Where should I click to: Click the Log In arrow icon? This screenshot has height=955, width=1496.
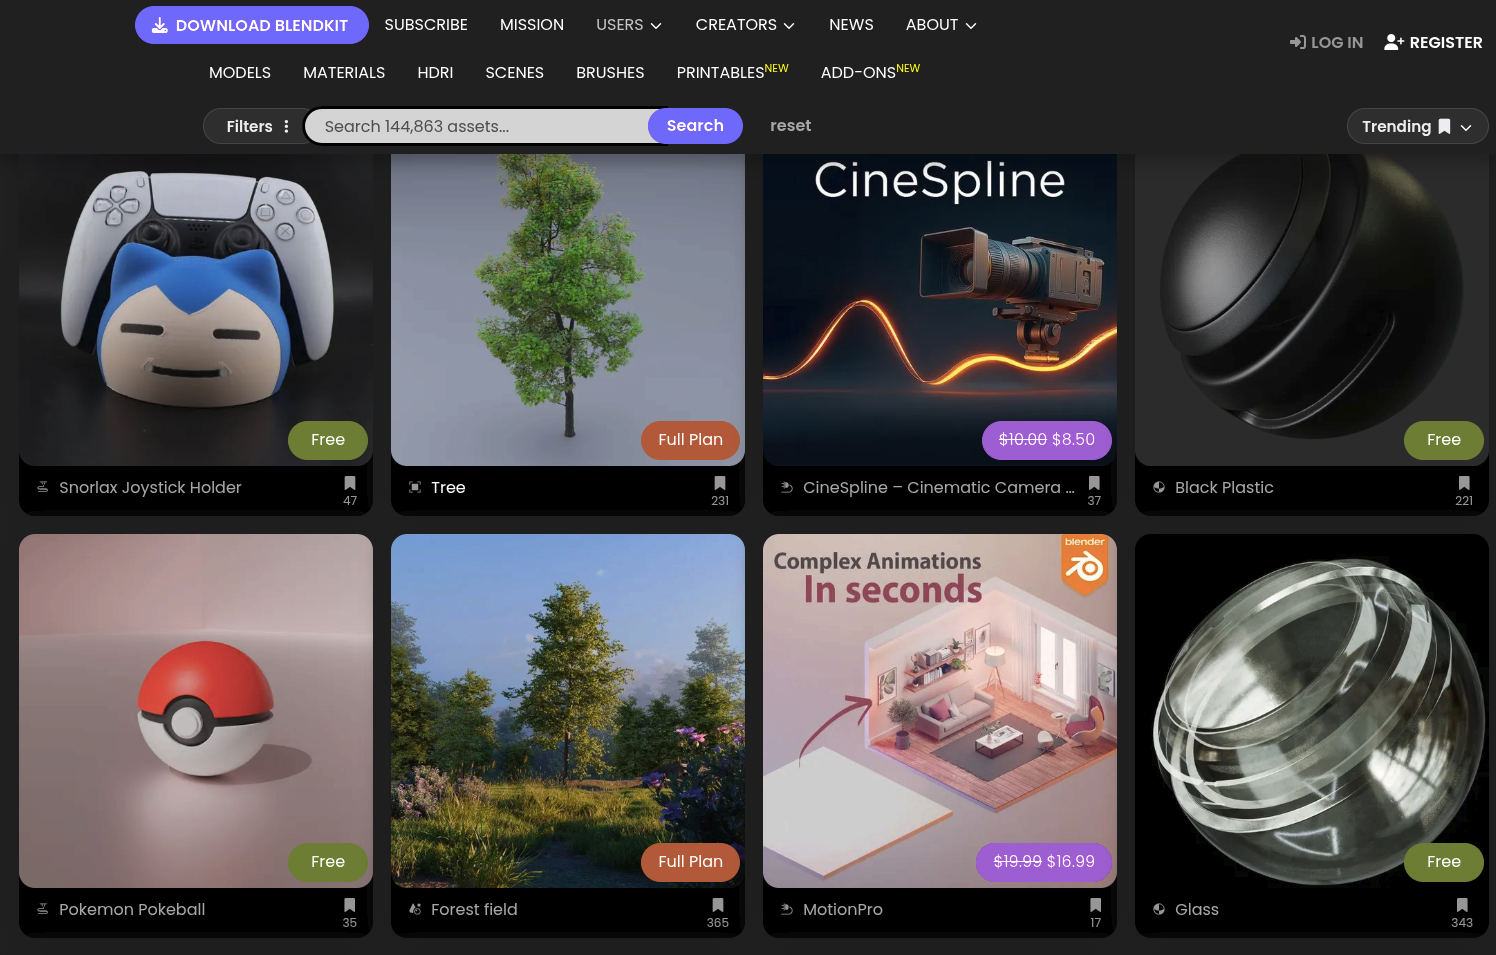[1298, 42]
